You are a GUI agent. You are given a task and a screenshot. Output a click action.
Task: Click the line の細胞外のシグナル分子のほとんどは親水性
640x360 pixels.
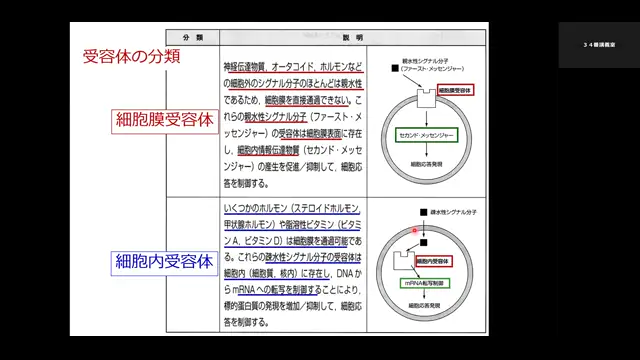(x=293, y=84)
